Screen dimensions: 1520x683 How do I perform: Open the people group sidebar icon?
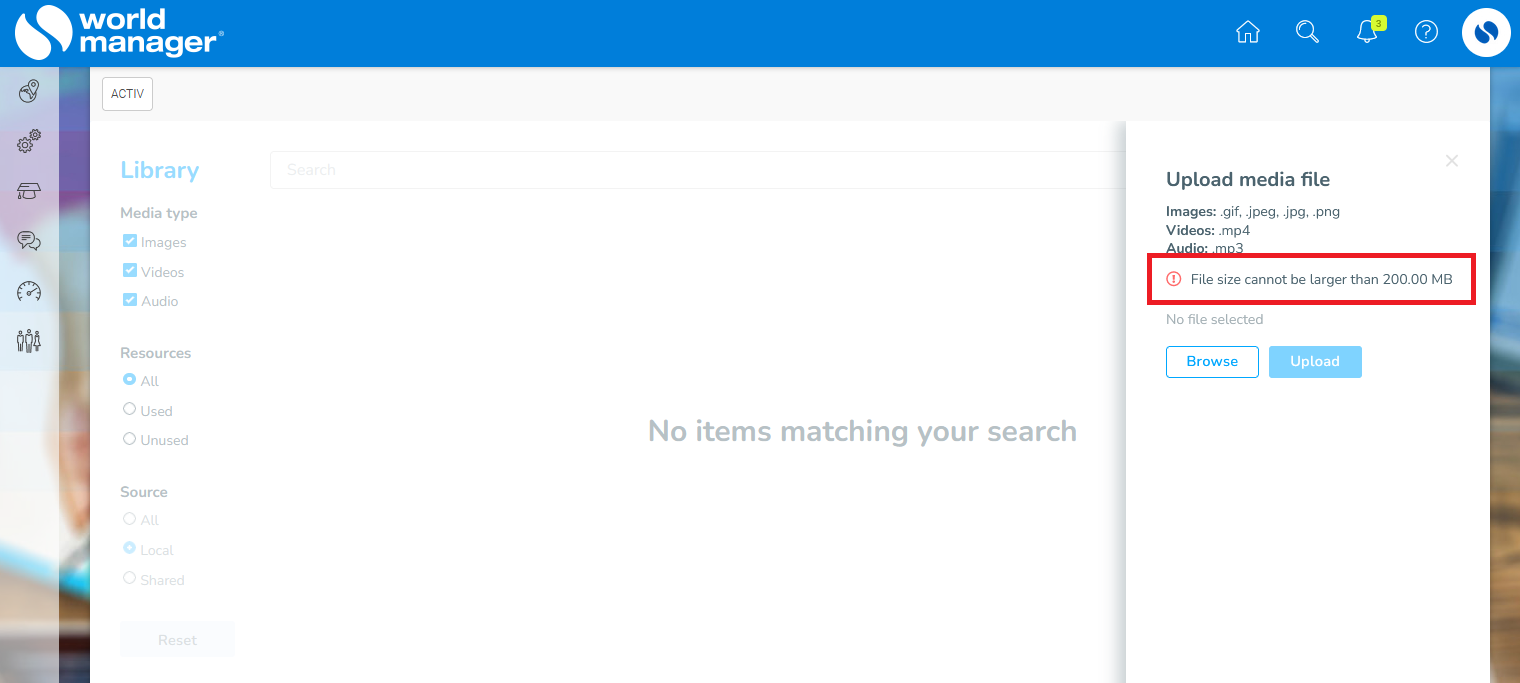click(29, 341)
